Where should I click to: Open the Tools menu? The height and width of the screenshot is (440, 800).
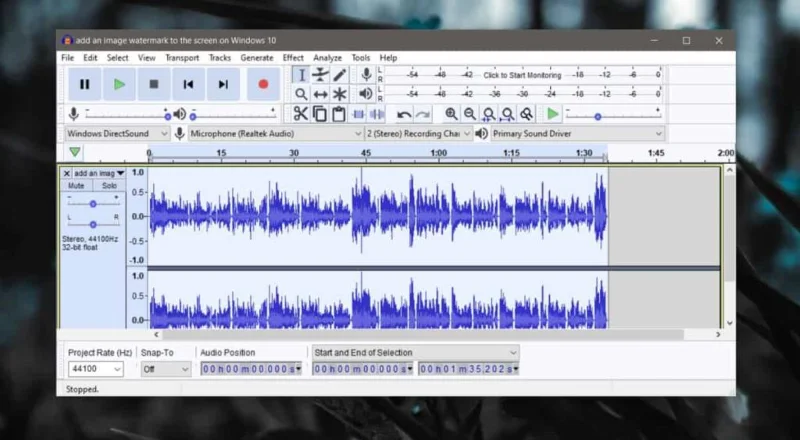pos(360,58)
